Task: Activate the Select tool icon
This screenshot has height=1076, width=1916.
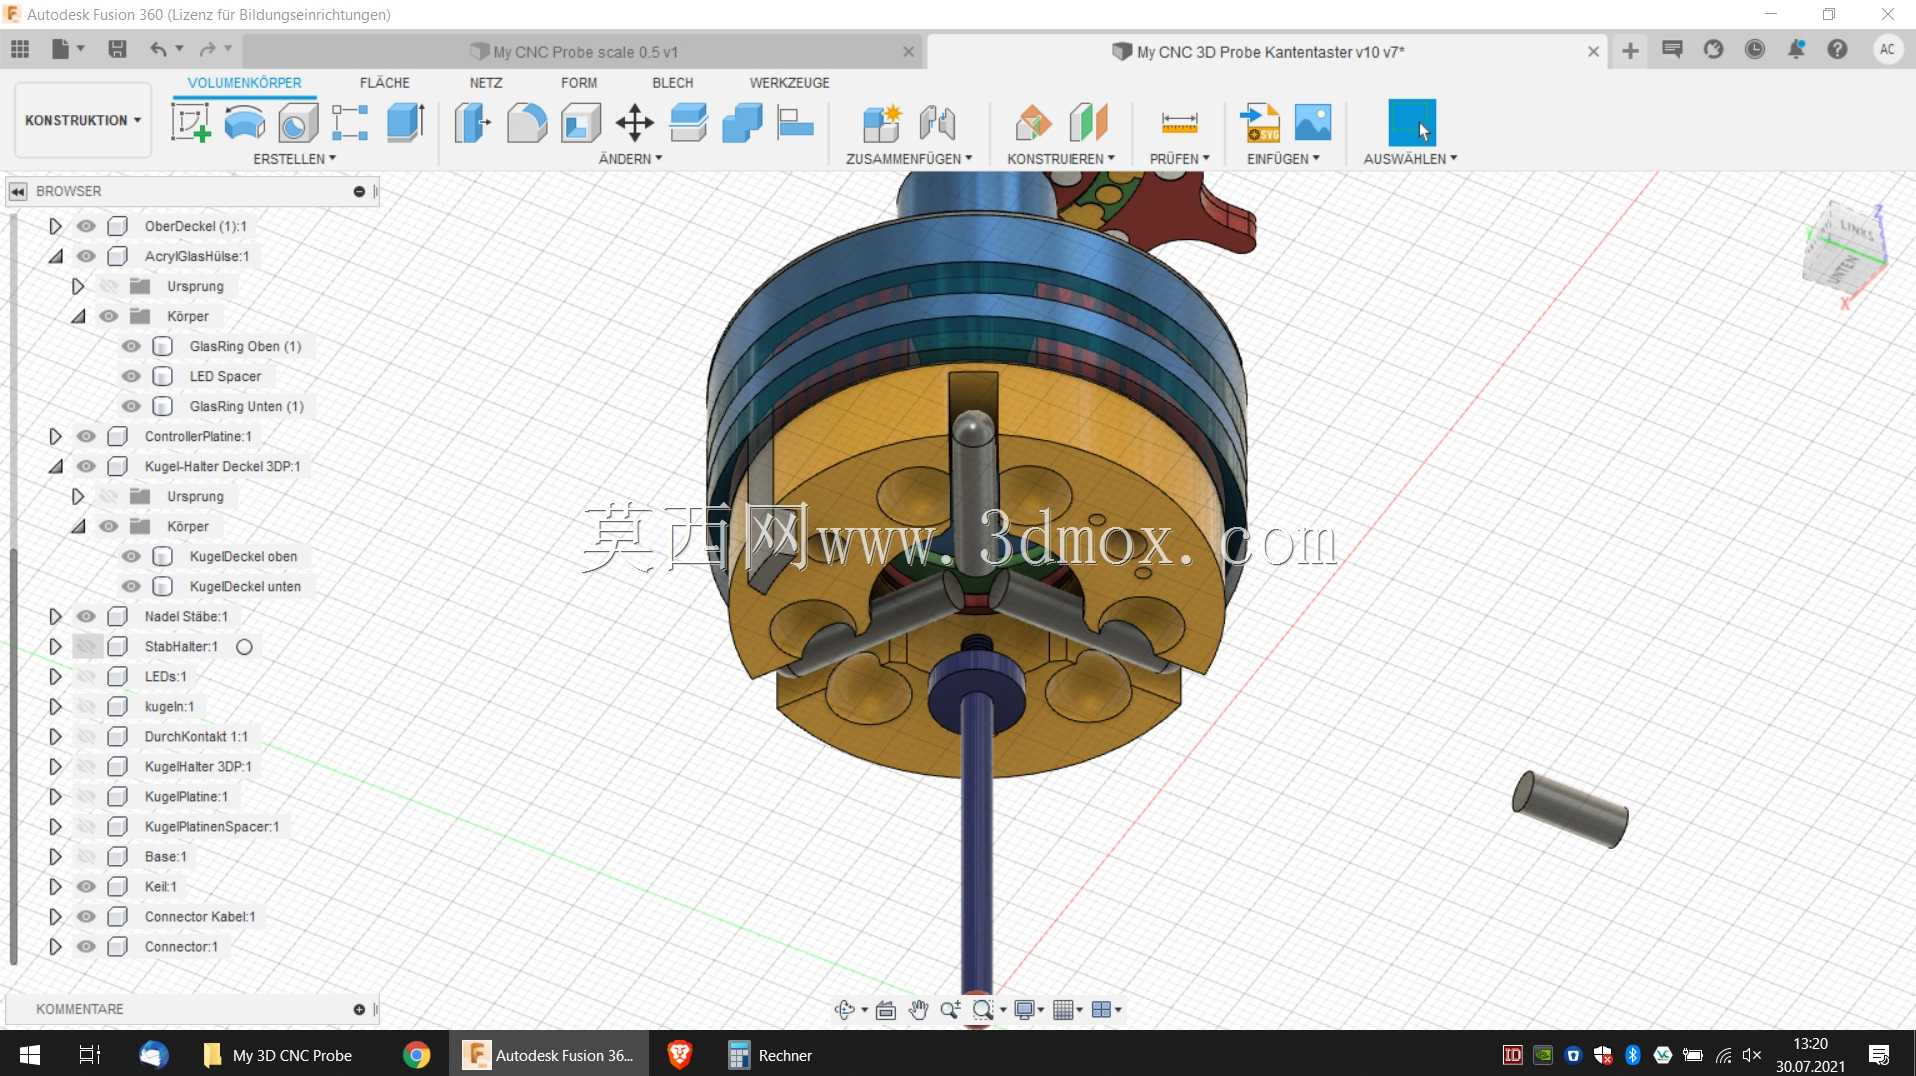Action: 1411,122
